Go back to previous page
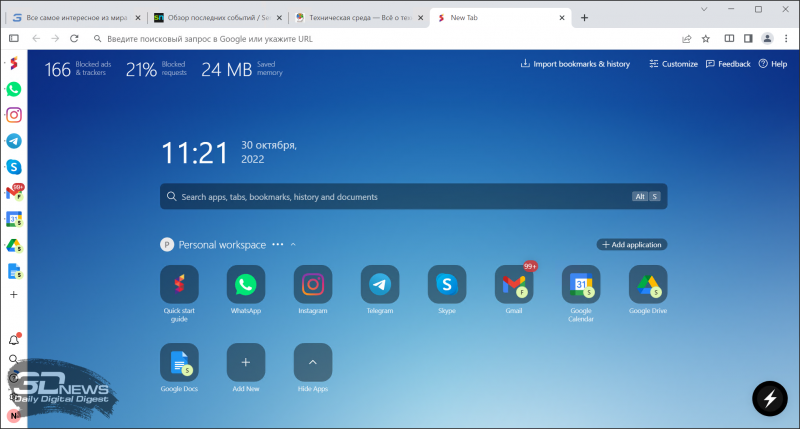The width and height of the screenshot is (800, 429). click(36, 38)
